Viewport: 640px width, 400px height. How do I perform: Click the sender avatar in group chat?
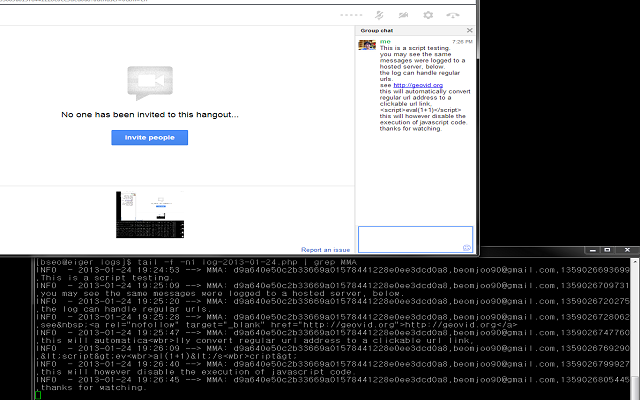click(x=367, y=45)
